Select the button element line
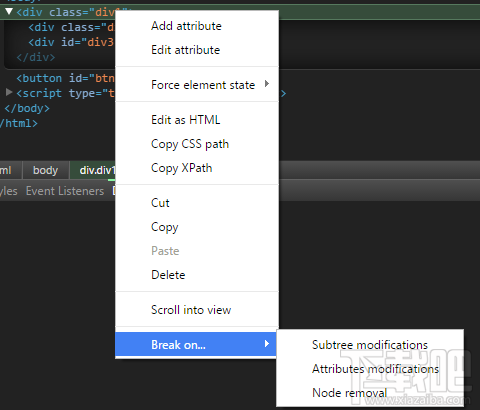Screen dimensions: 480x410 pos(65,78)
